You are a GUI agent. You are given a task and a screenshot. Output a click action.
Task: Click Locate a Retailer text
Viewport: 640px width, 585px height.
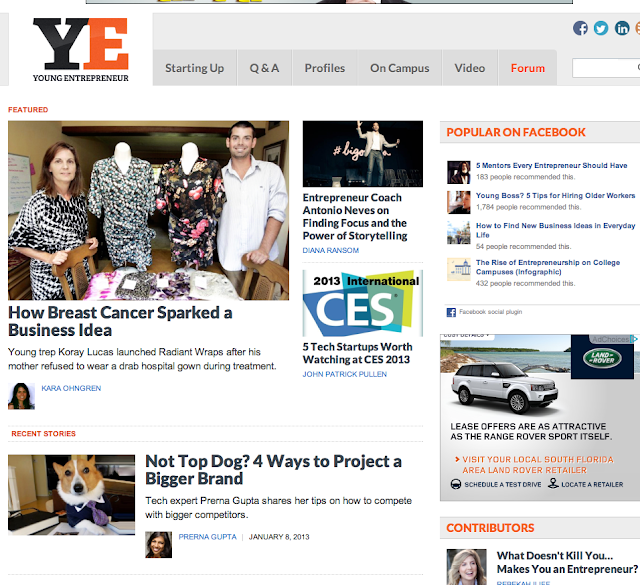click(x=592, y=485)
